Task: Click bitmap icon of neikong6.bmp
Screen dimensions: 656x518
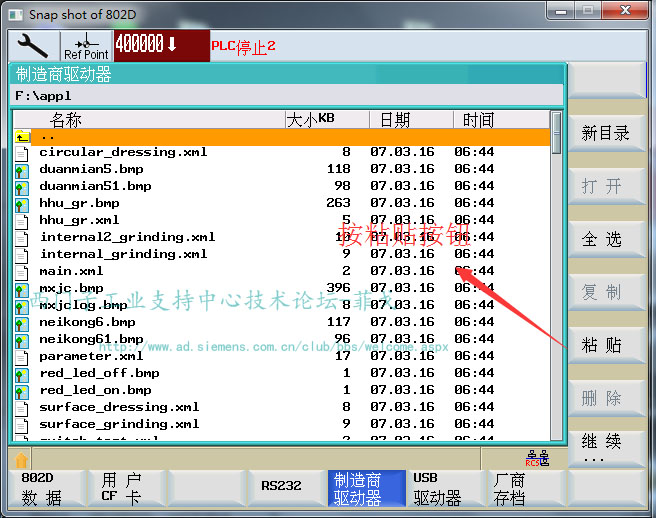Action: (22, 324)
